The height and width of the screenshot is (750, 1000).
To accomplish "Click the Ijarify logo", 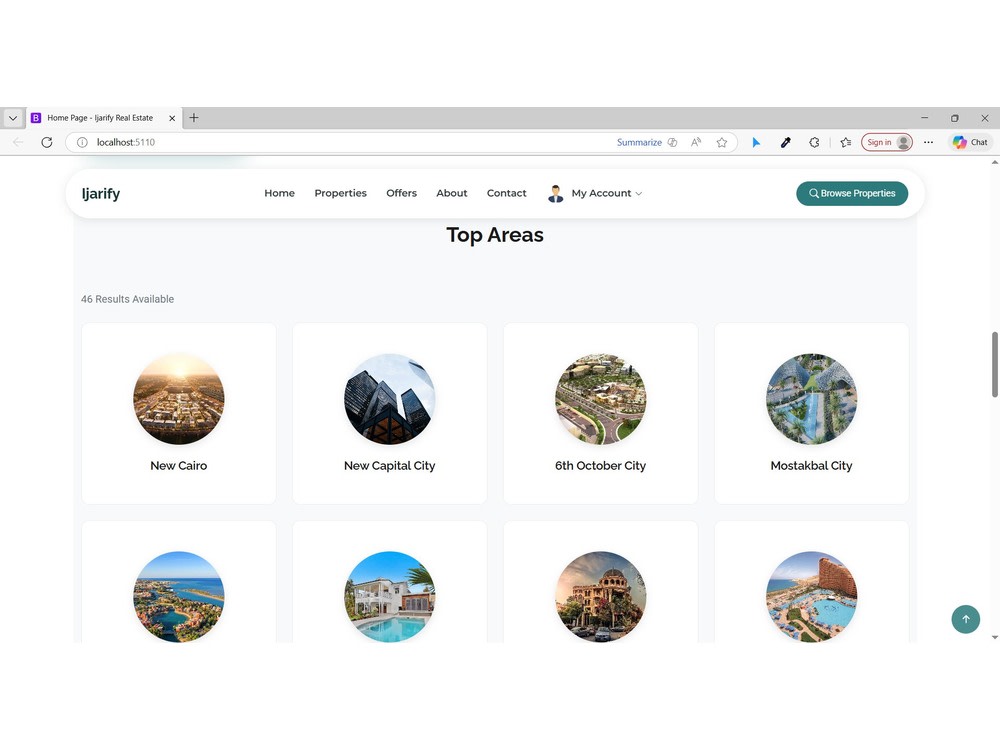I will pyautogui.click(x=101, y=193).
